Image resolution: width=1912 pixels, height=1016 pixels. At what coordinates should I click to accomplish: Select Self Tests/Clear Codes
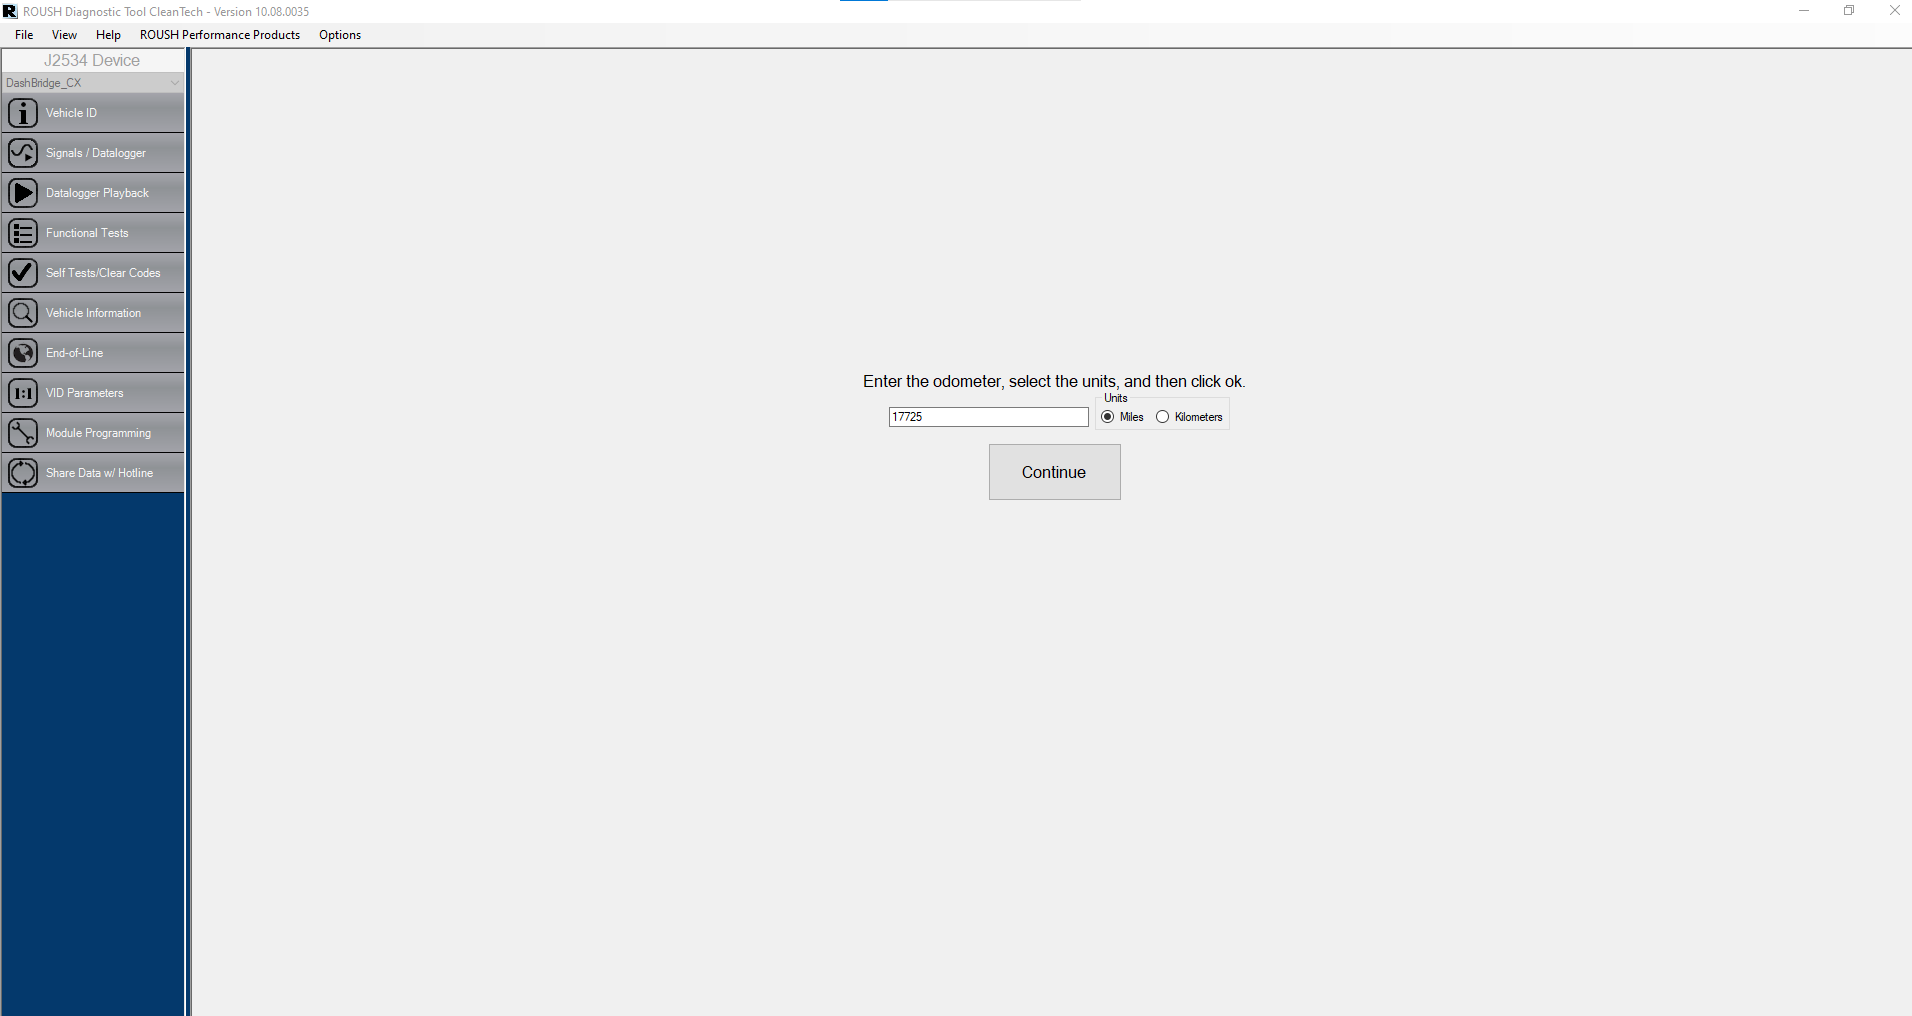(93, 272)
